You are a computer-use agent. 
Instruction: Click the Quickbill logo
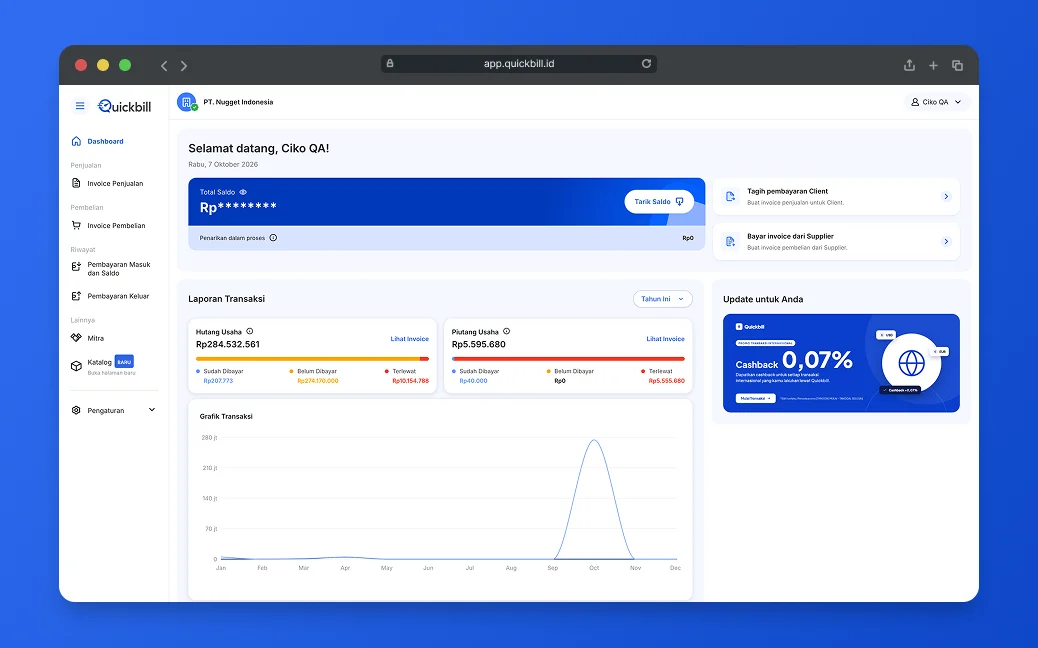pyautogui.click(x=124, y=106)
